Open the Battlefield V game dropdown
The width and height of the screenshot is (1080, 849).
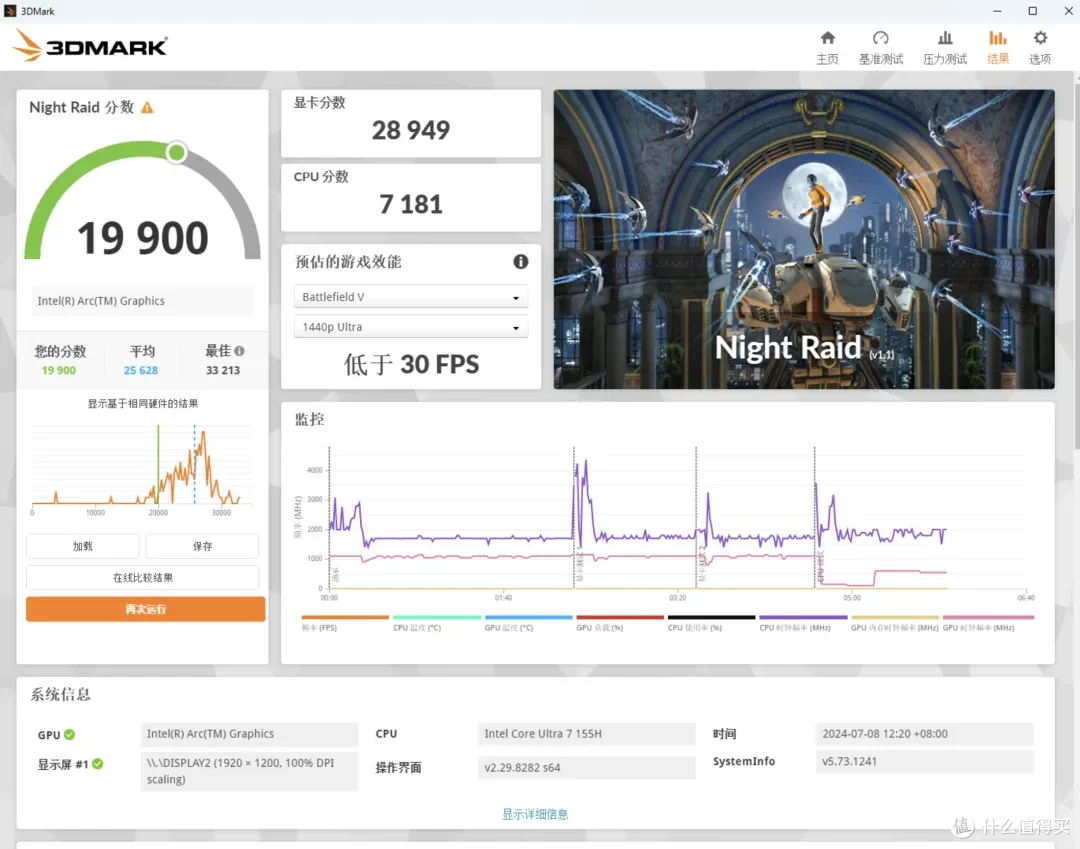point(411,297)
